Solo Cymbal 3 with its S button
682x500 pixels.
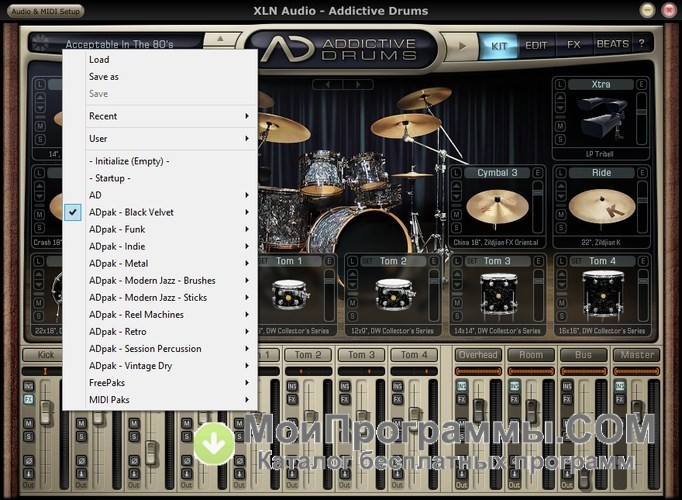[x=456, y=227]
